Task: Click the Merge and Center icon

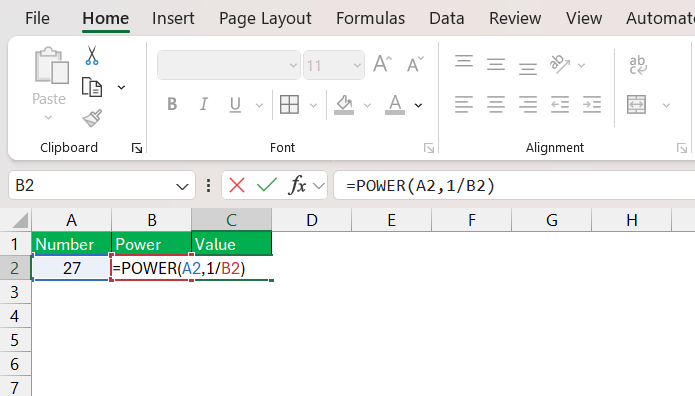Action: (x=636, y=105)
